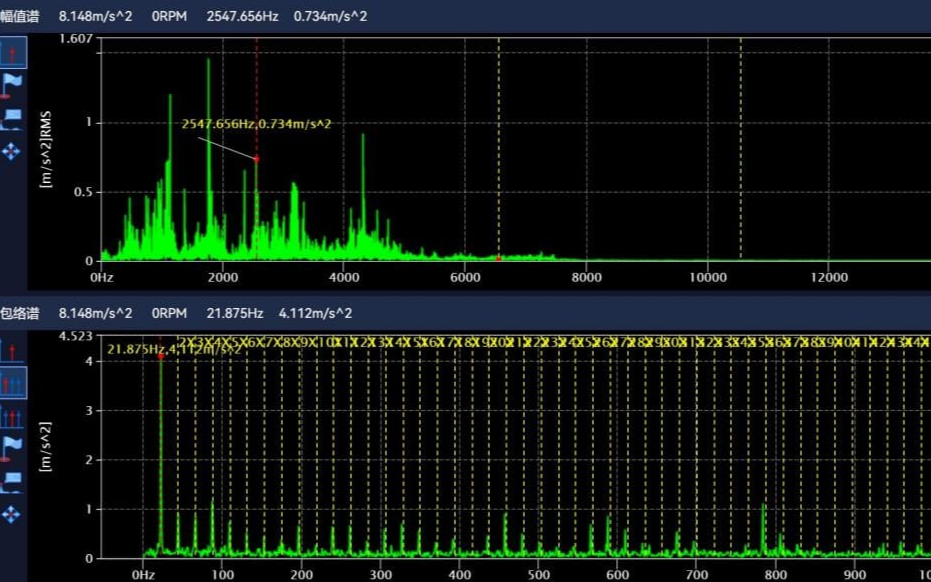This screenshot has height=582, width=931.
Task: Click the 4000 tick on amplitude spectrum axis
Action: (343, 277)
